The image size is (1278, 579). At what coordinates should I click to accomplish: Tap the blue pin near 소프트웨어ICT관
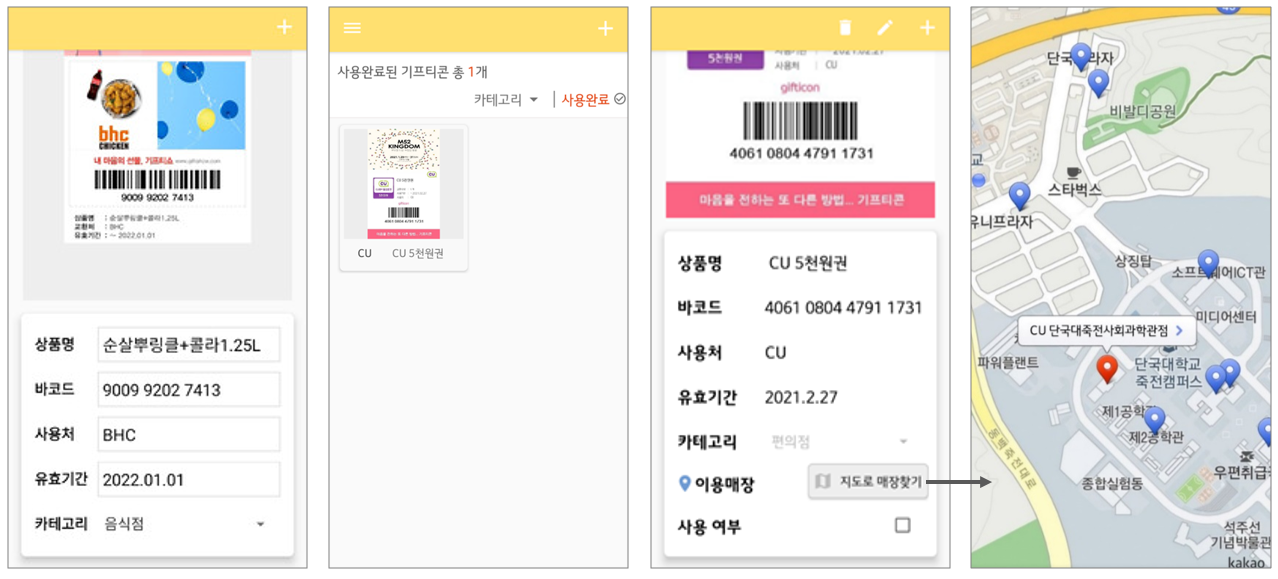click(x=1208, y=263)
